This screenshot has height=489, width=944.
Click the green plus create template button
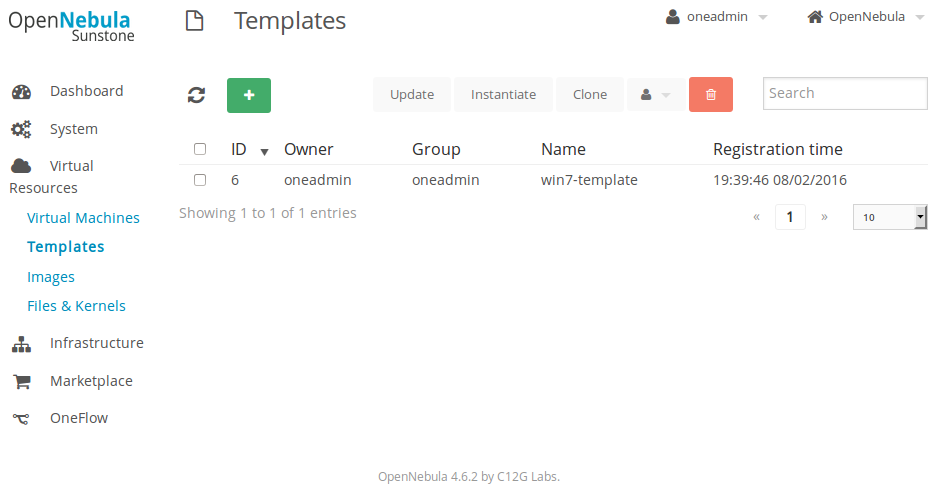point(249,95)
